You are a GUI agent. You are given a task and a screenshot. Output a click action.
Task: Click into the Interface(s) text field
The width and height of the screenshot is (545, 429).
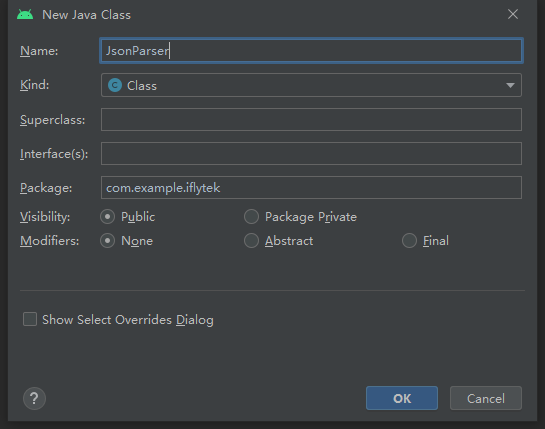click(x=311, y=153)
